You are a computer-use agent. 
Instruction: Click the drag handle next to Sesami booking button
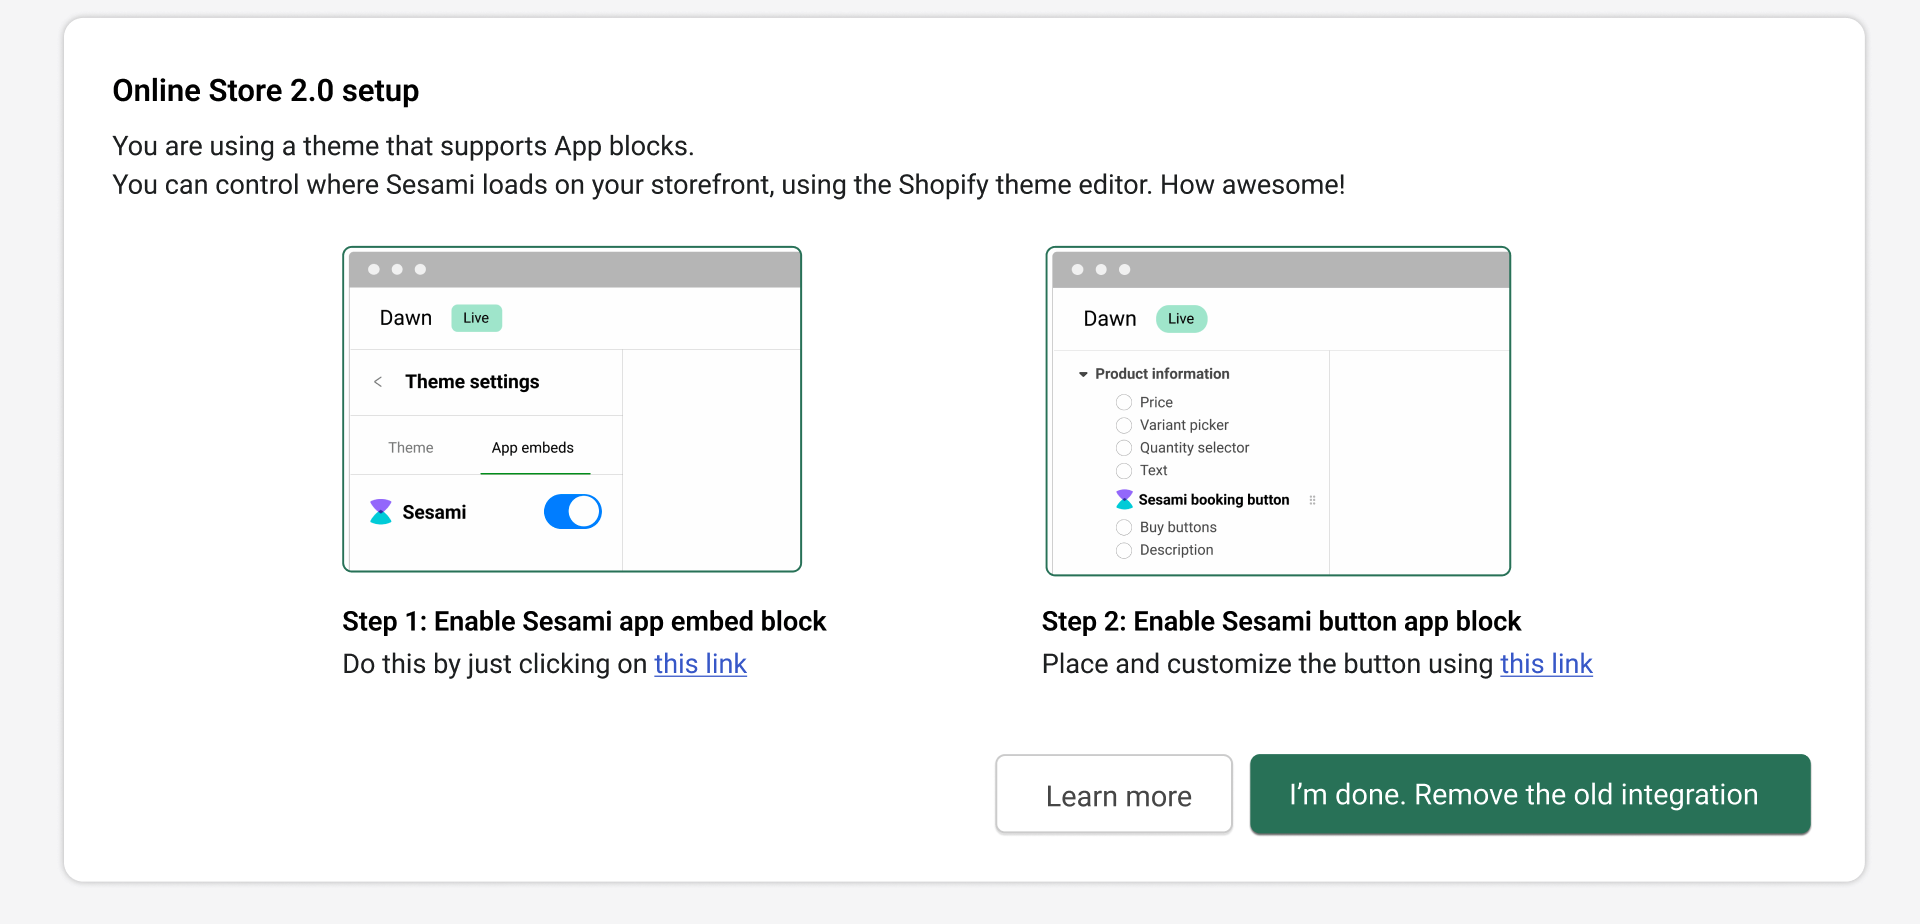click(x=1312, y=500)
